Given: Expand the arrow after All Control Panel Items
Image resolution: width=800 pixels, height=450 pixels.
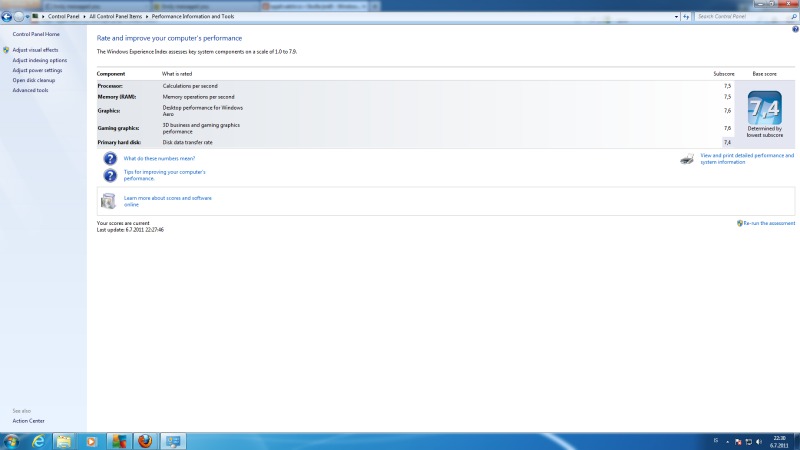Looking at the screenshot, I should pos(147,17).
